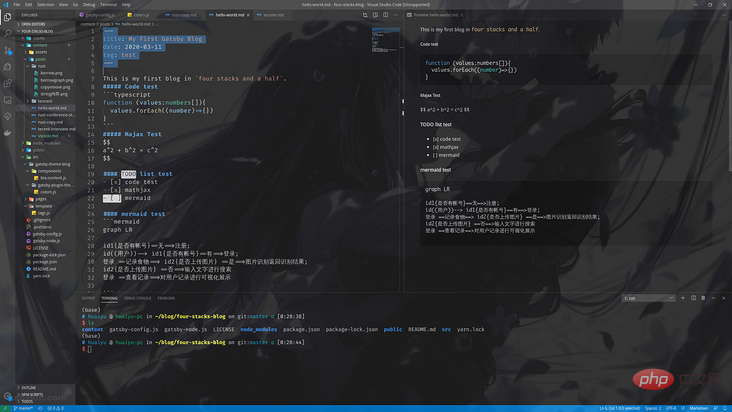The width and height of the screenshot is (732, 412).
Task: Click the open changes compare icon in editor toolbar
Action: tap(365, 15)
